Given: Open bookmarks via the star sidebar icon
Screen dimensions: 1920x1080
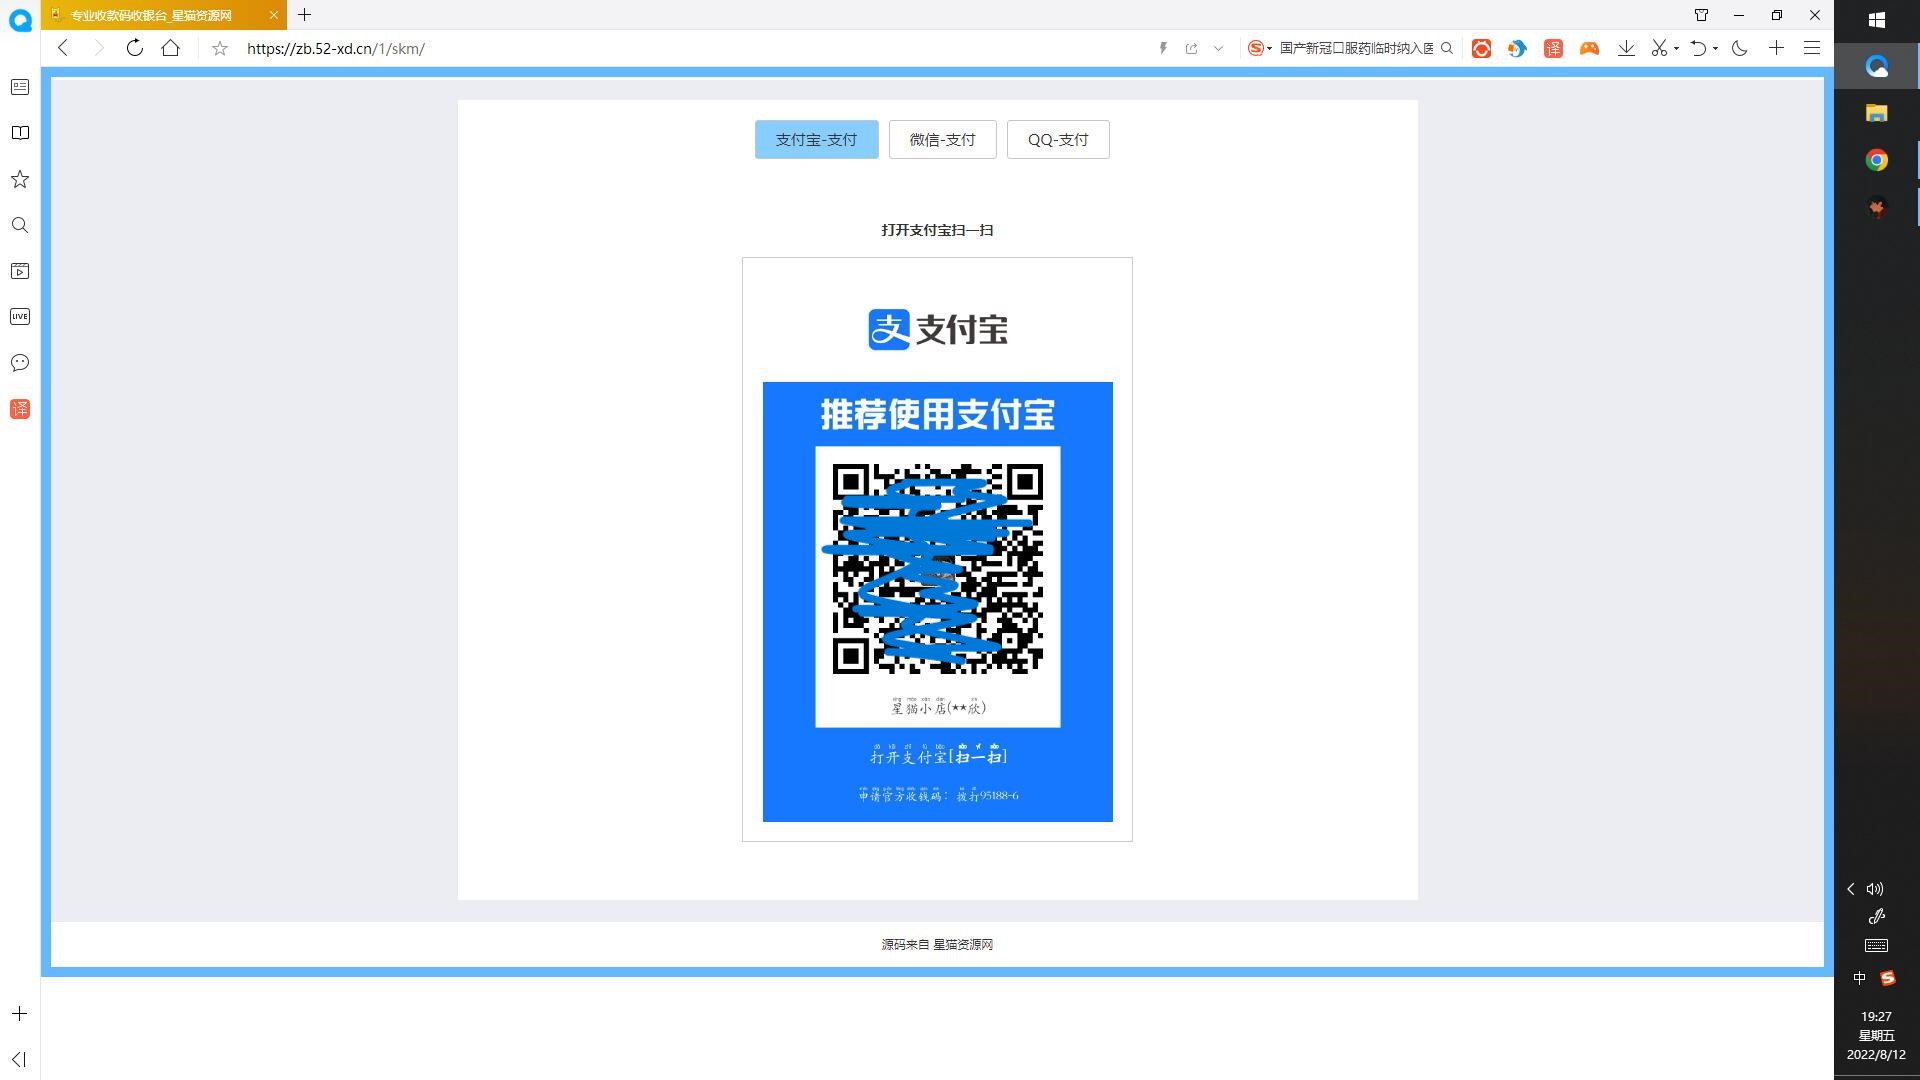Looking at the screenshot, I should pyautogui.click(x=19, y=178).
